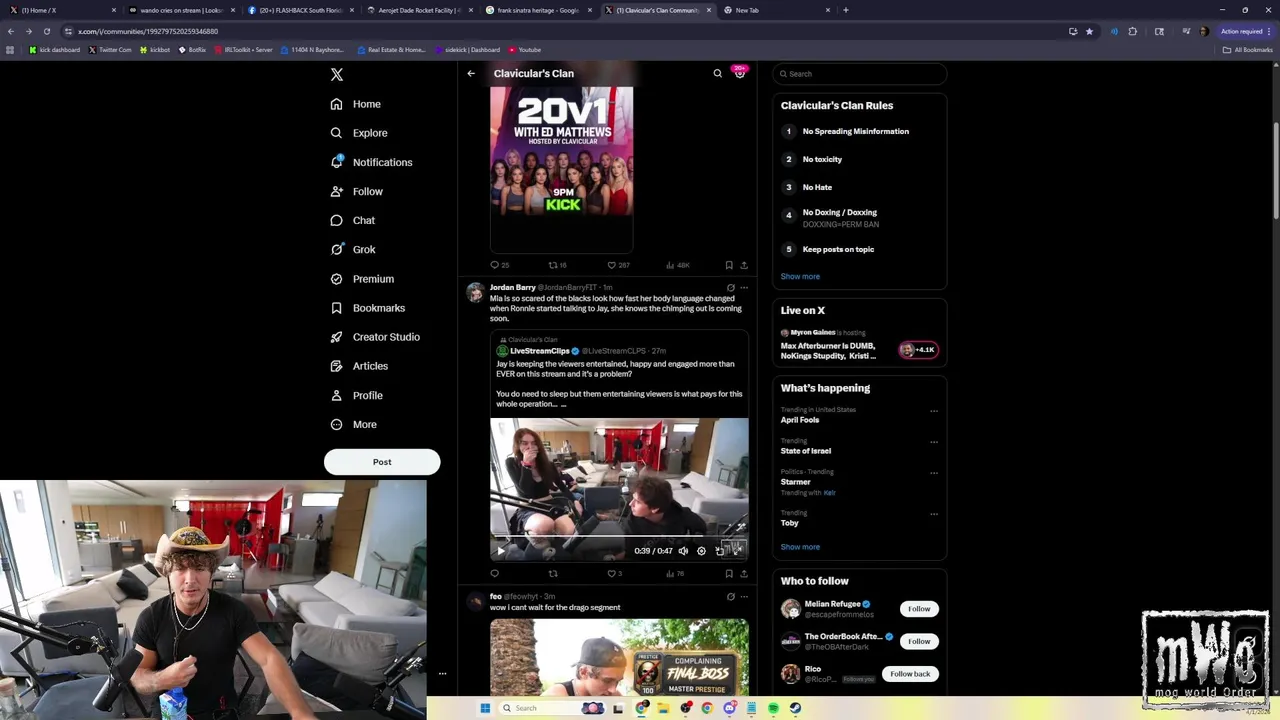Follow Melian Refugee
The width and height of the screenshot is (1280, 720).
click(x=919, y=609)
